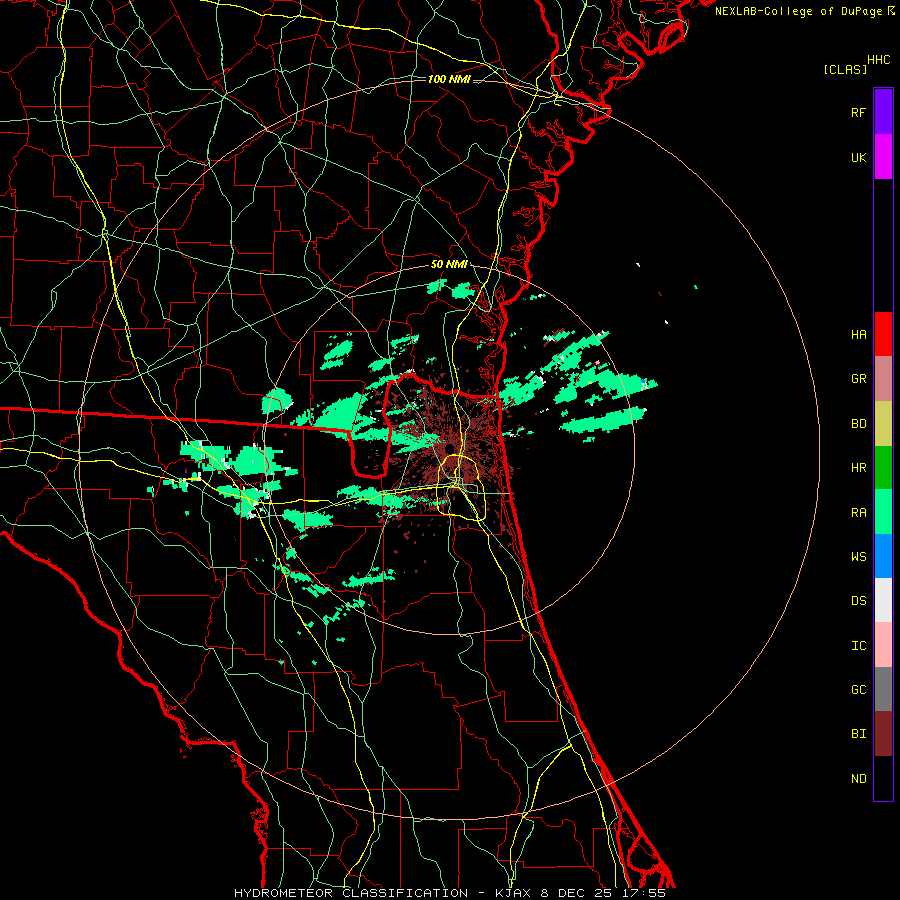Click the DS legend label
Viewport: 900px width, 900px height.
coord(858,601)
